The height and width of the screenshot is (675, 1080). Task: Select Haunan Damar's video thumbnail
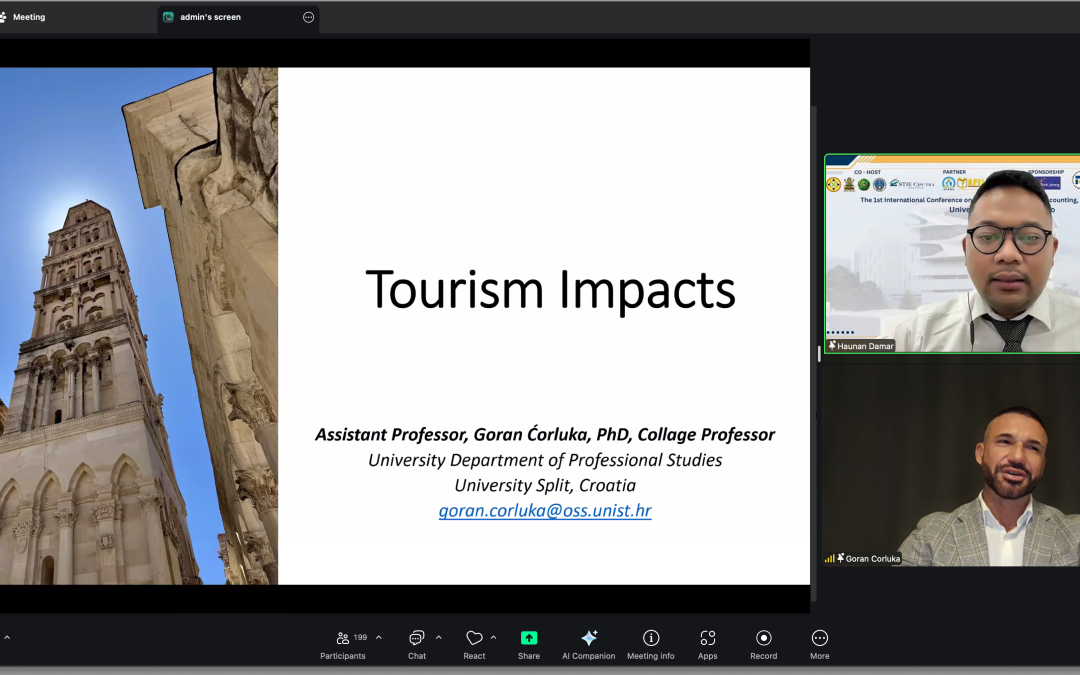(x=952, y=253)
